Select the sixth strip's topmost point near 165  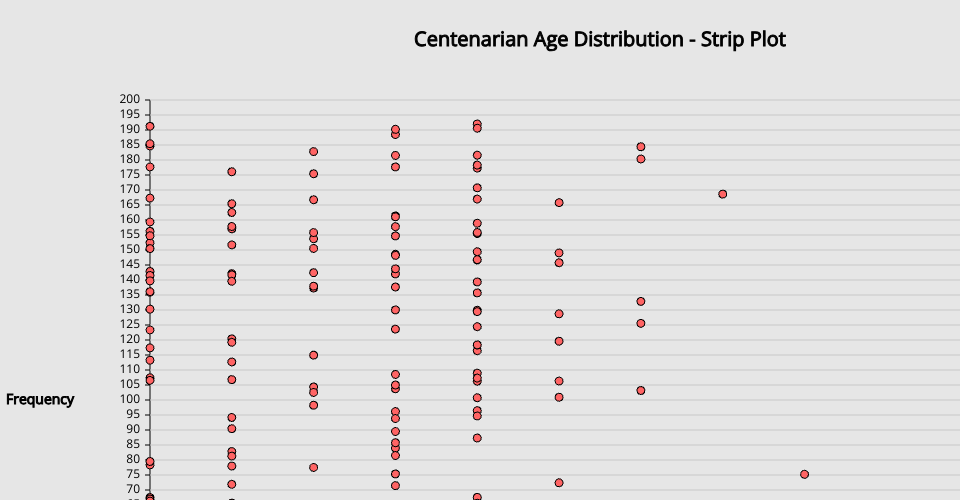(559, 203)
